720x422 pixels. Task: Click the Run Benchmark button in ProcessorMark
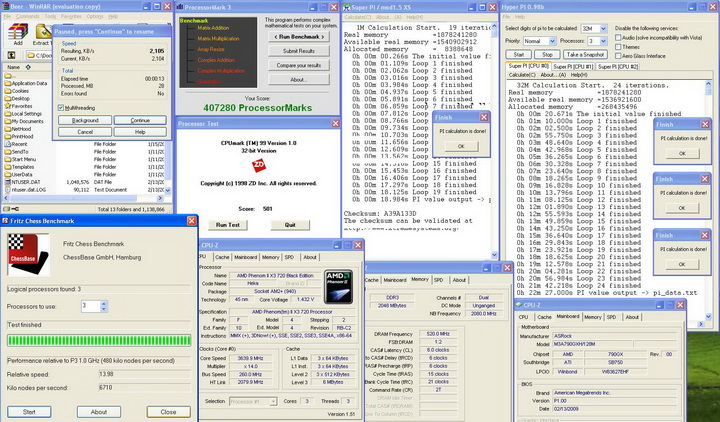tap(299, 37)
